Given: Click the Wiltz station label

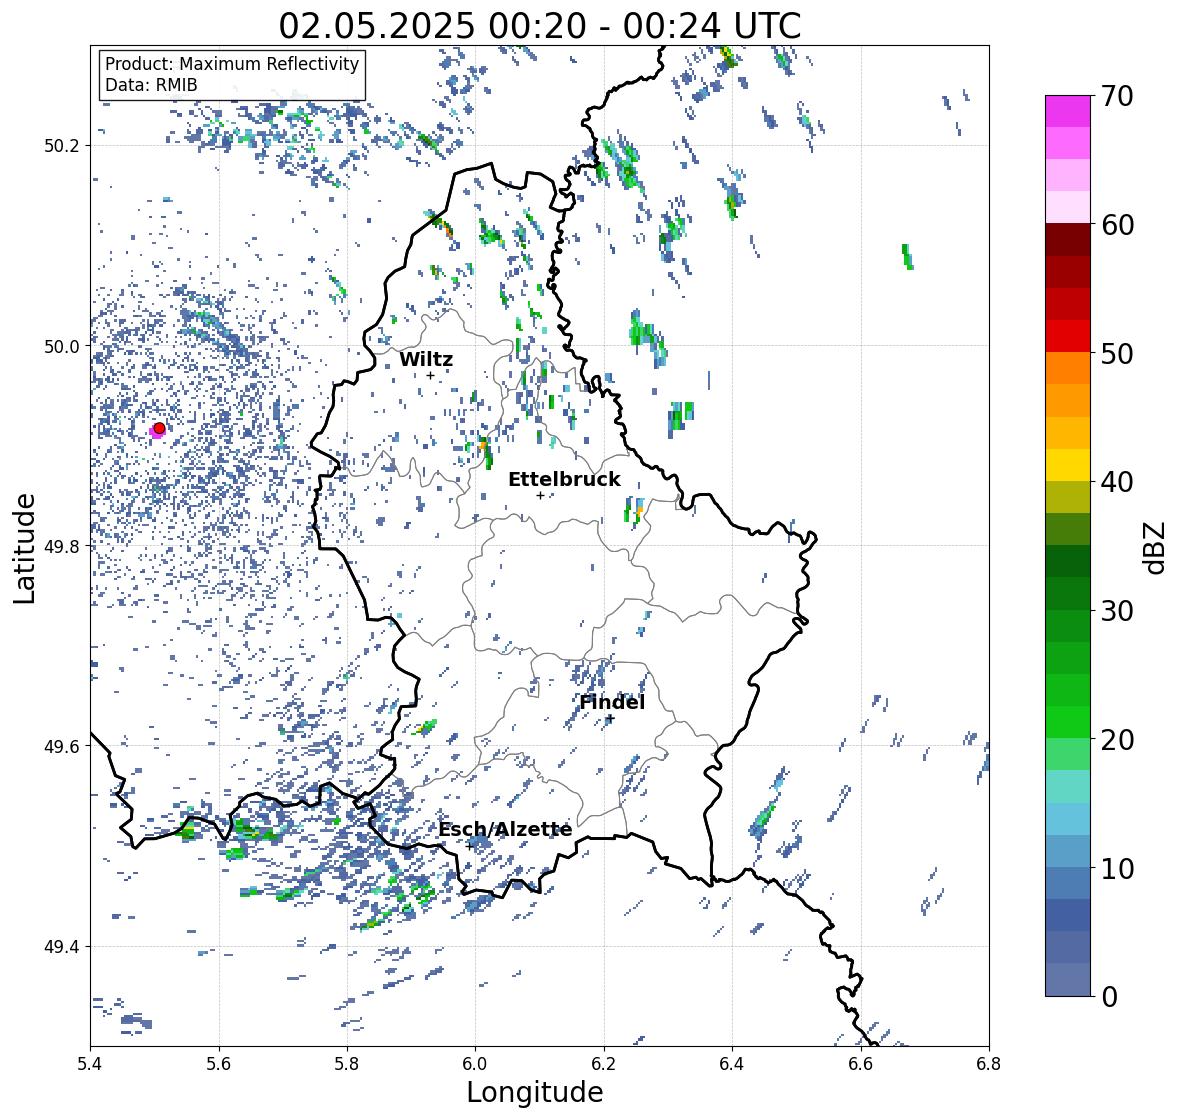Looking at the screenshot, I should 426,359.
